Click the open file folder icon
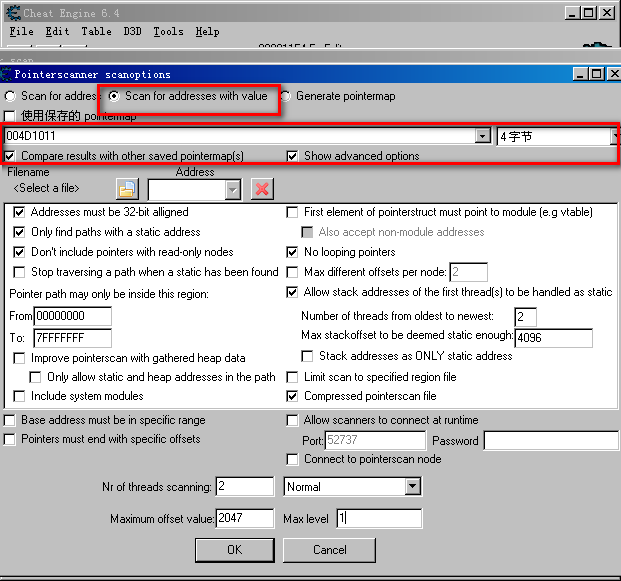 127,189
